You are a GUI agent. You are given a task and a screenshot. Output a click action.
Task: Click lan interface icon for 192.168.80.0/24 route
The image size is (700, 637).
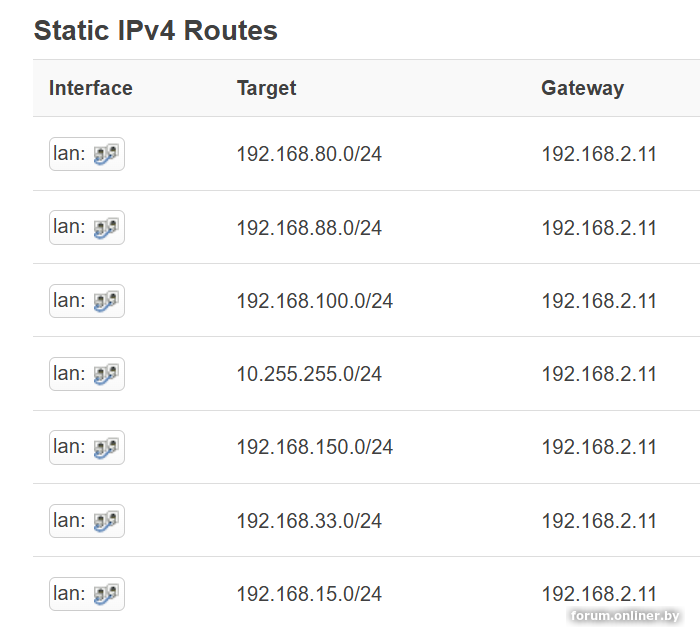tap(107, 154)
